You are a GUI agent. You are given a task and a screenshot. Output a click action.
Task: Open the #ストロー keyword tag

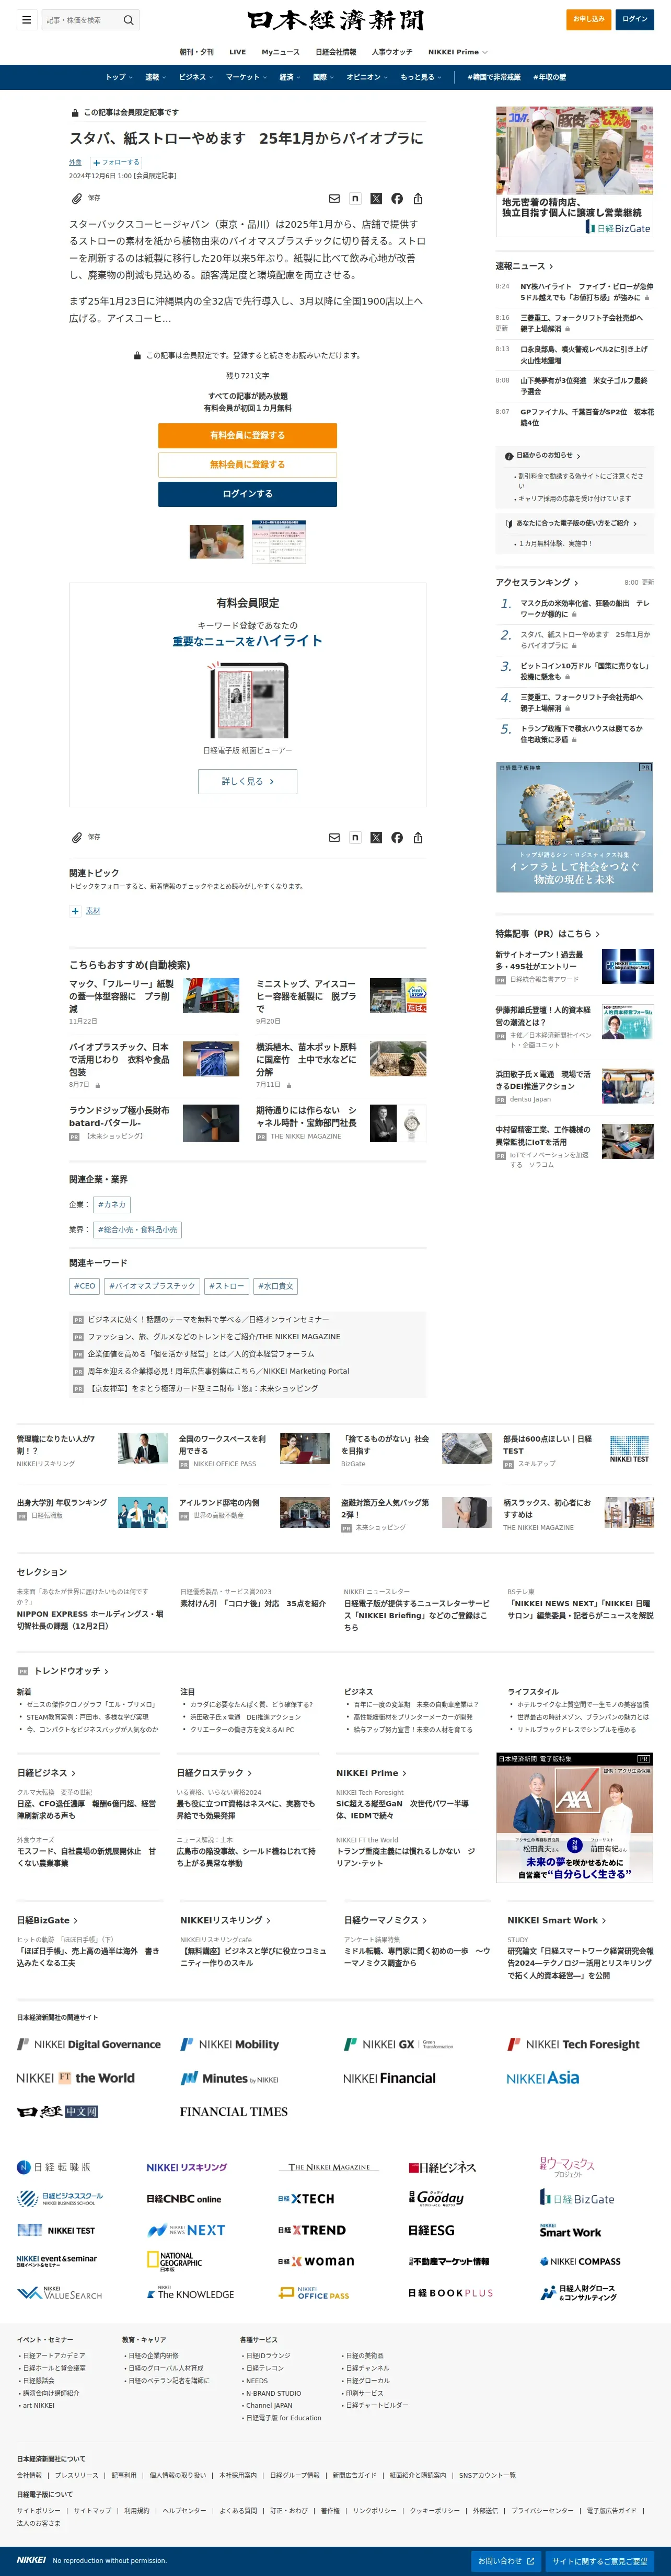tap(226, 1286)
